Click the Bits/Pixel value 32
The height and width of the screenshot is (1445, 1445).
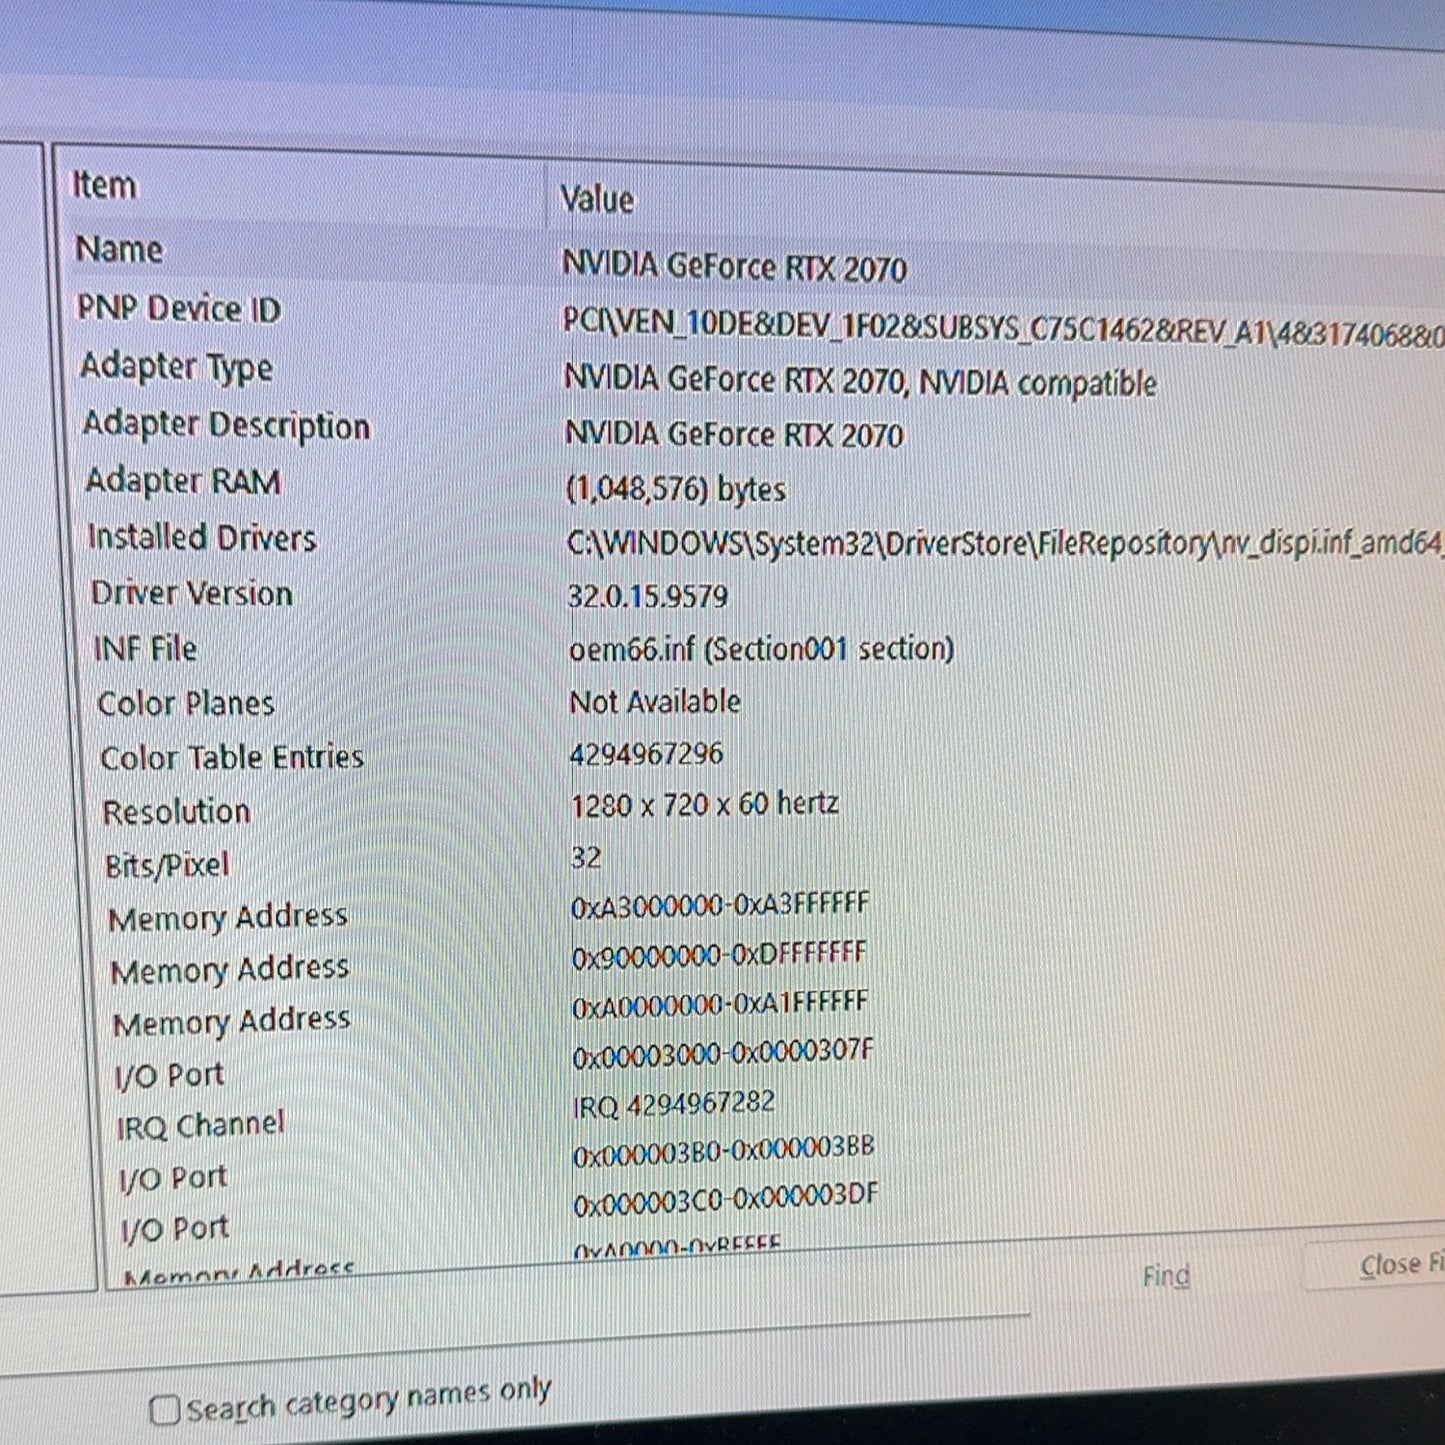tap(586, 857)
